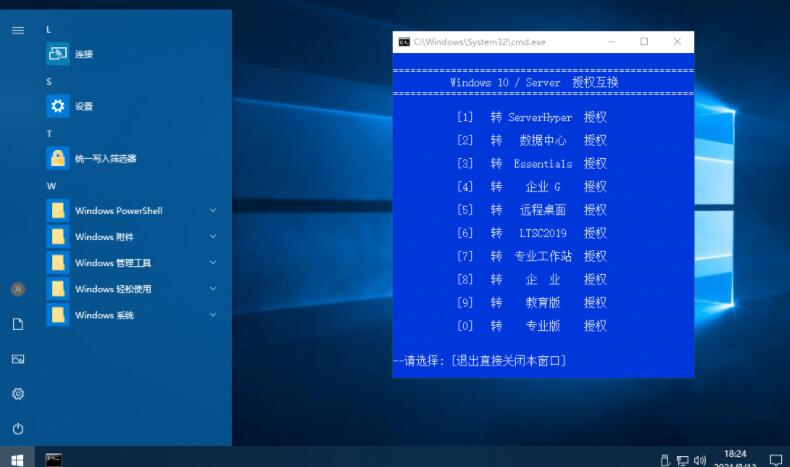Click the cmd.exe window title text
This screenshot has width=790, height=467.
click(x=480, y=42)
